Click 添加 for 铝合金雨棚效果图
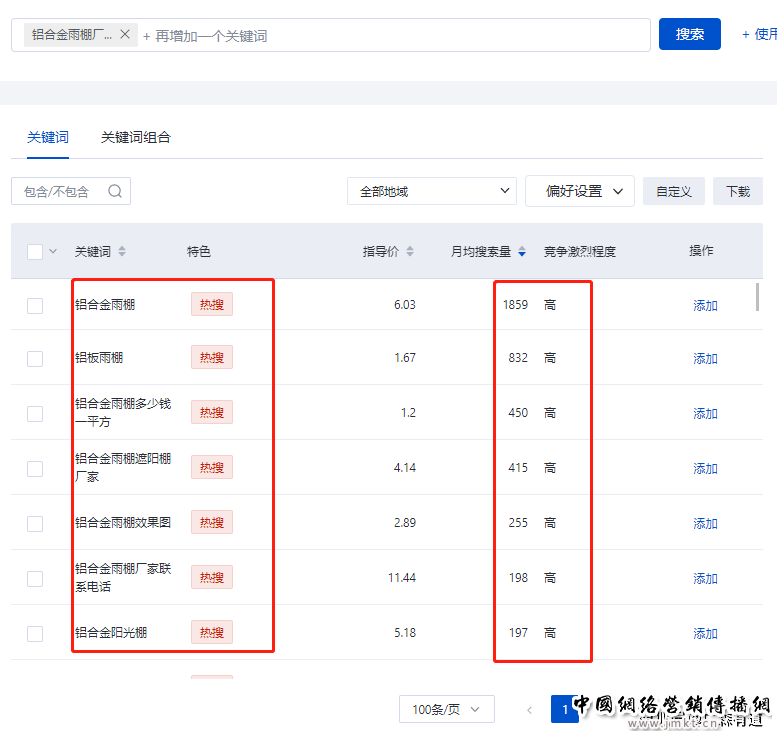777x736 pixels. click(x=705, y=523)
